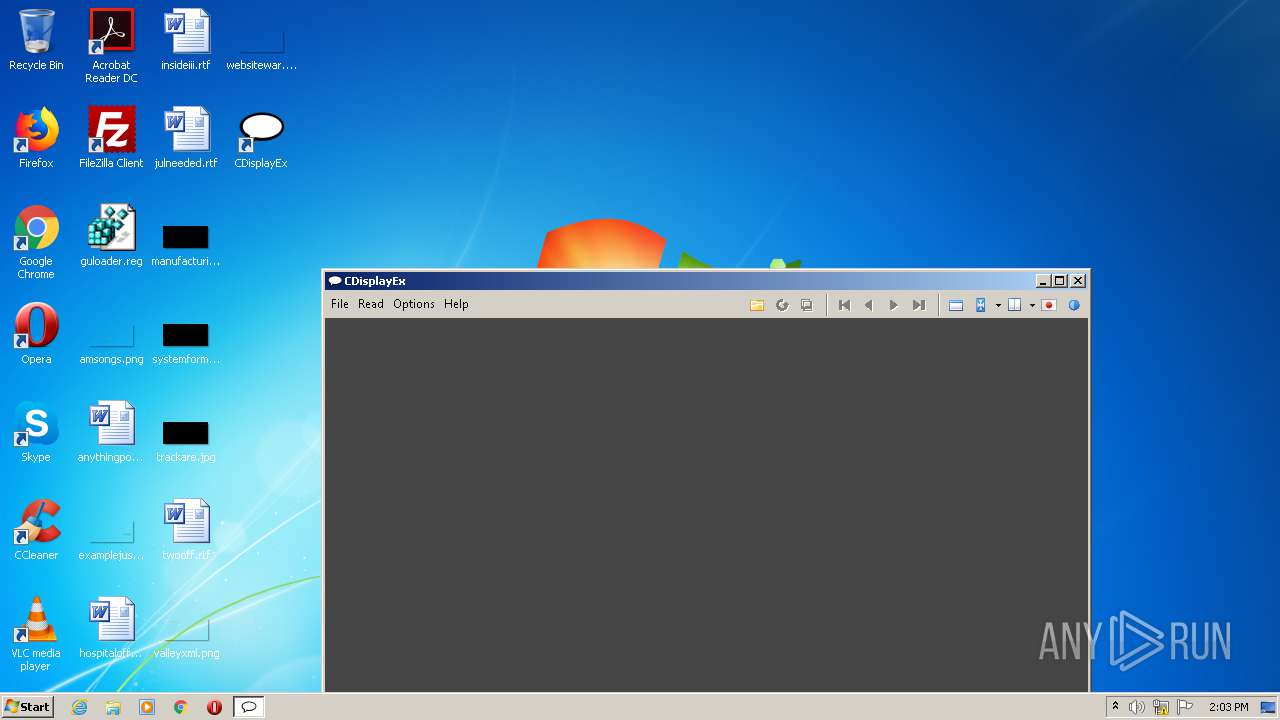
Task: Click the rotate/refresh toolbar icon
Action: coord(782,305)
